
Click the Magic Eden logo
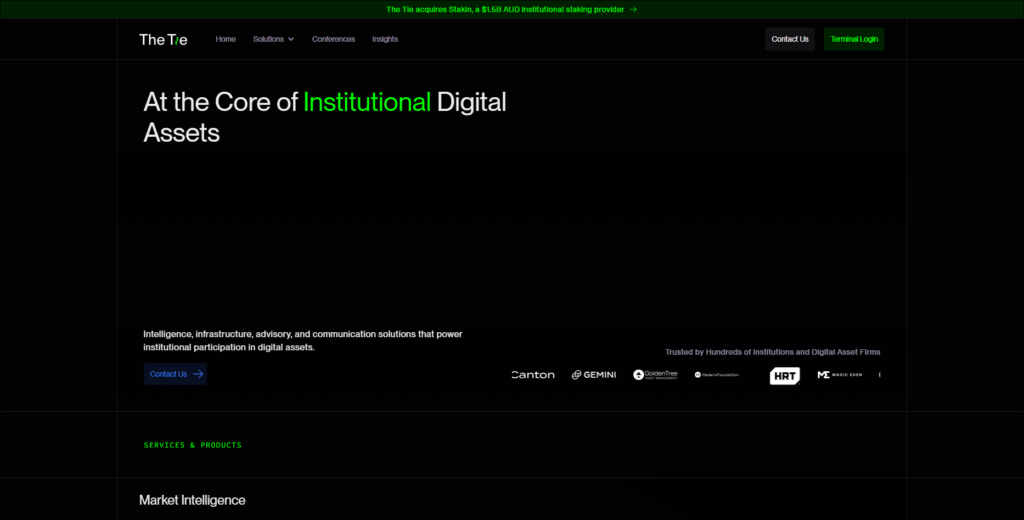838,375
